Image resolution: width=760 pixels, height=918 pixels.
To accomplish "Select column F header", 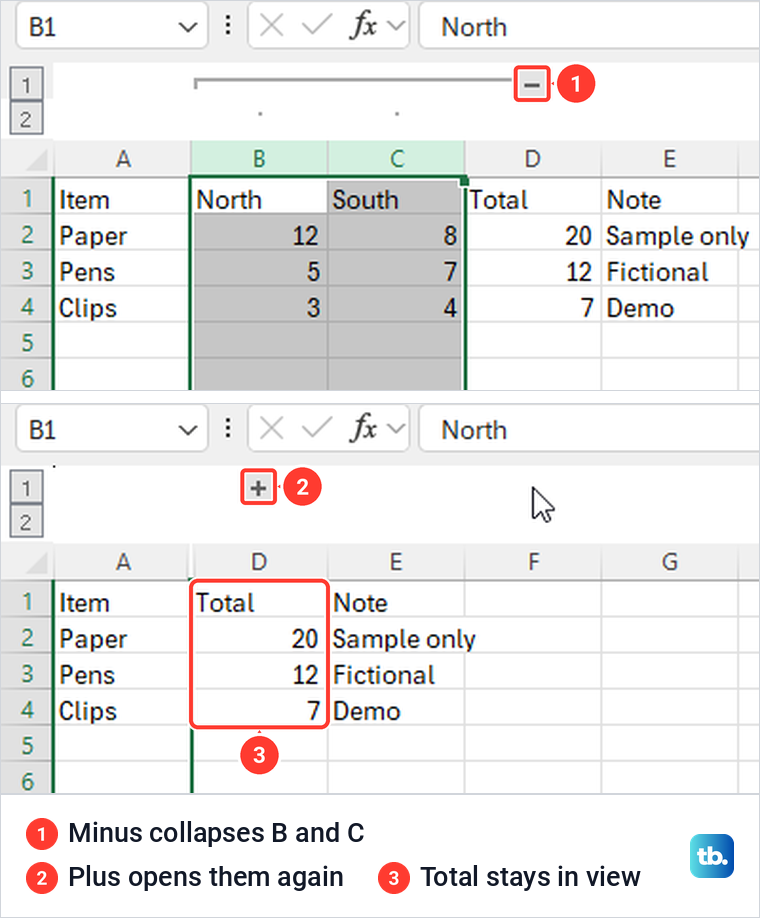I will pyautogui.click(x=533, y=562).
